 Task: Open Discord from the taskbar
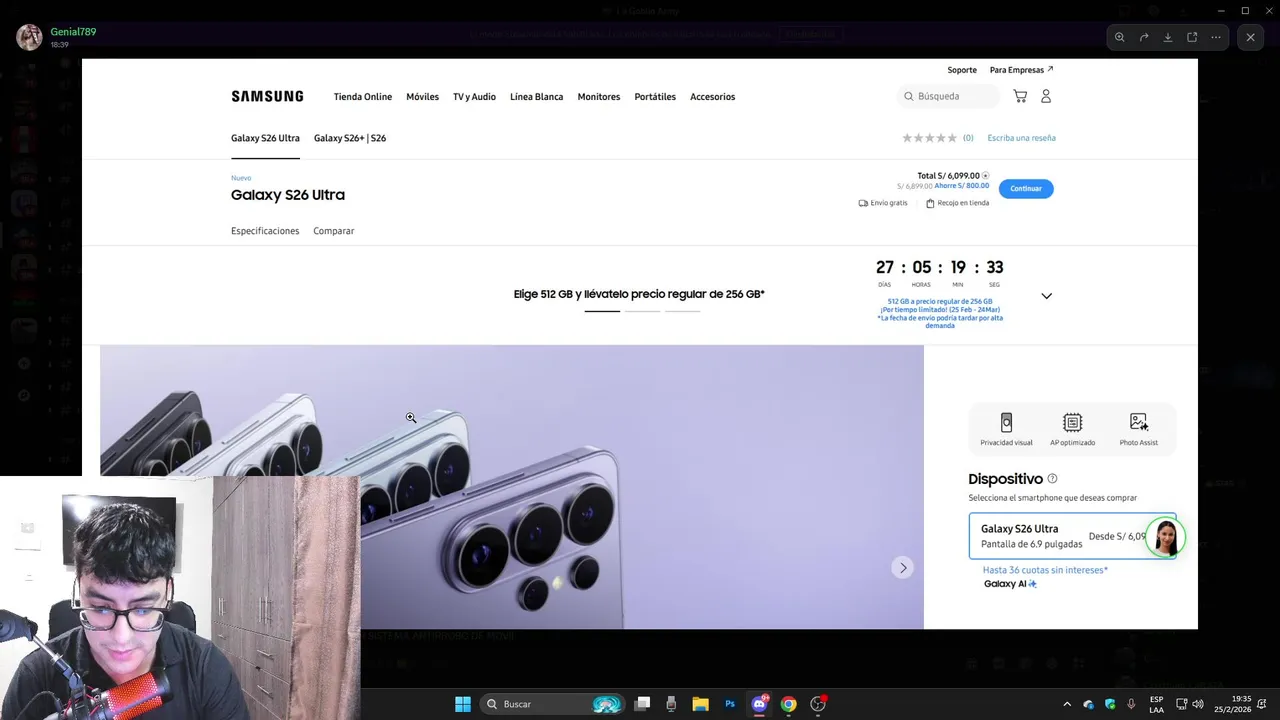[x=759, y=704]
